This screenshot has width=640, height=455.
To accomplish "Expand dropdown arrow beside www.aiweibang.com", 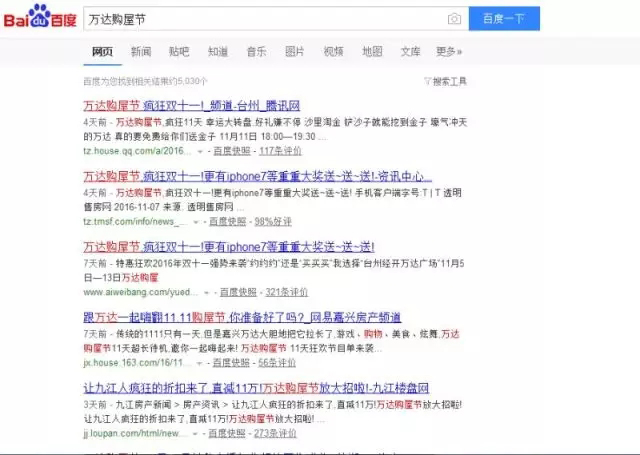I will click(207, 293).
